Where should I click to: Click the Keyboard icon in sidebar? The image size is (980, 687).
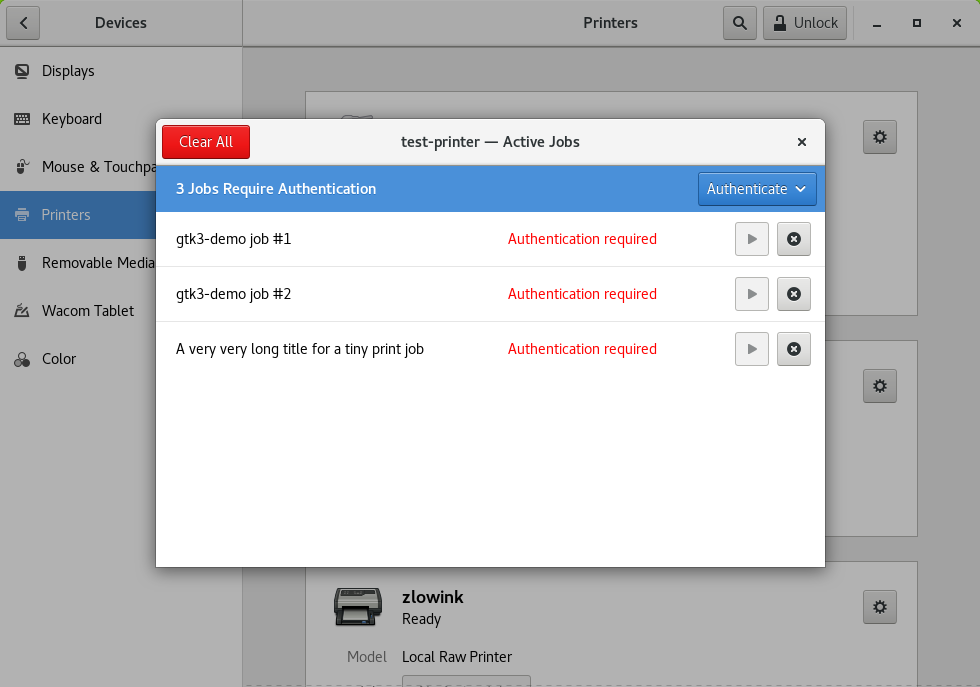pyautogui.click(x=22, y=119)
